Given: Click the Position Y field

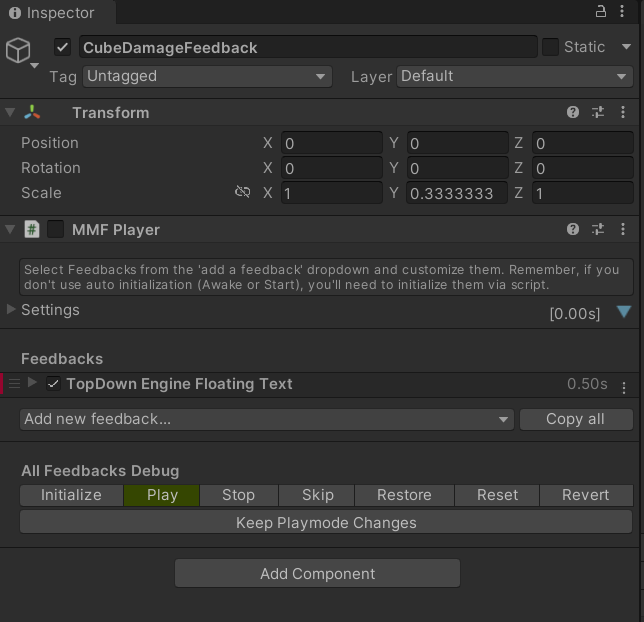Looking at the screenshot, I should coord(458,143).
